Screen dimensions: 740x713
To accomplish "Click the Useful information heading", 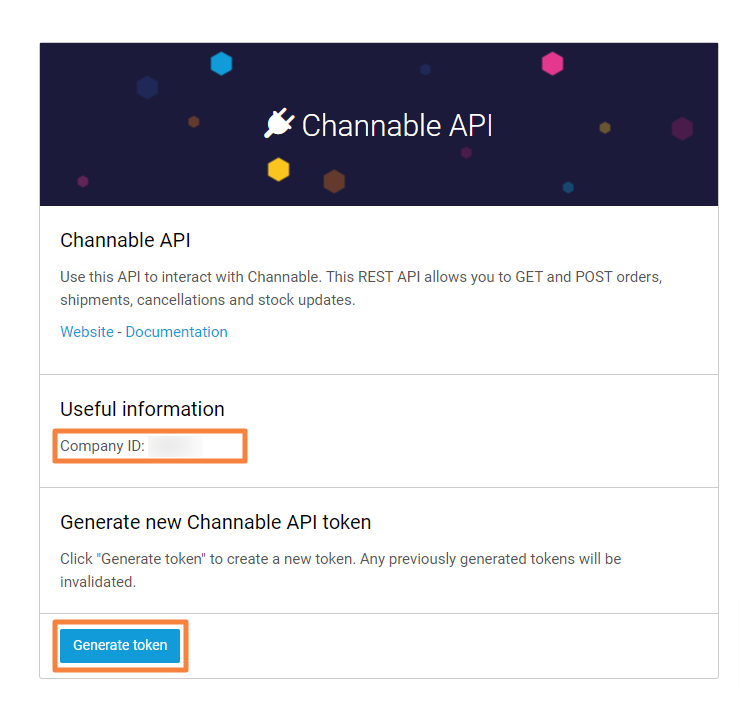I will [142, 409].
